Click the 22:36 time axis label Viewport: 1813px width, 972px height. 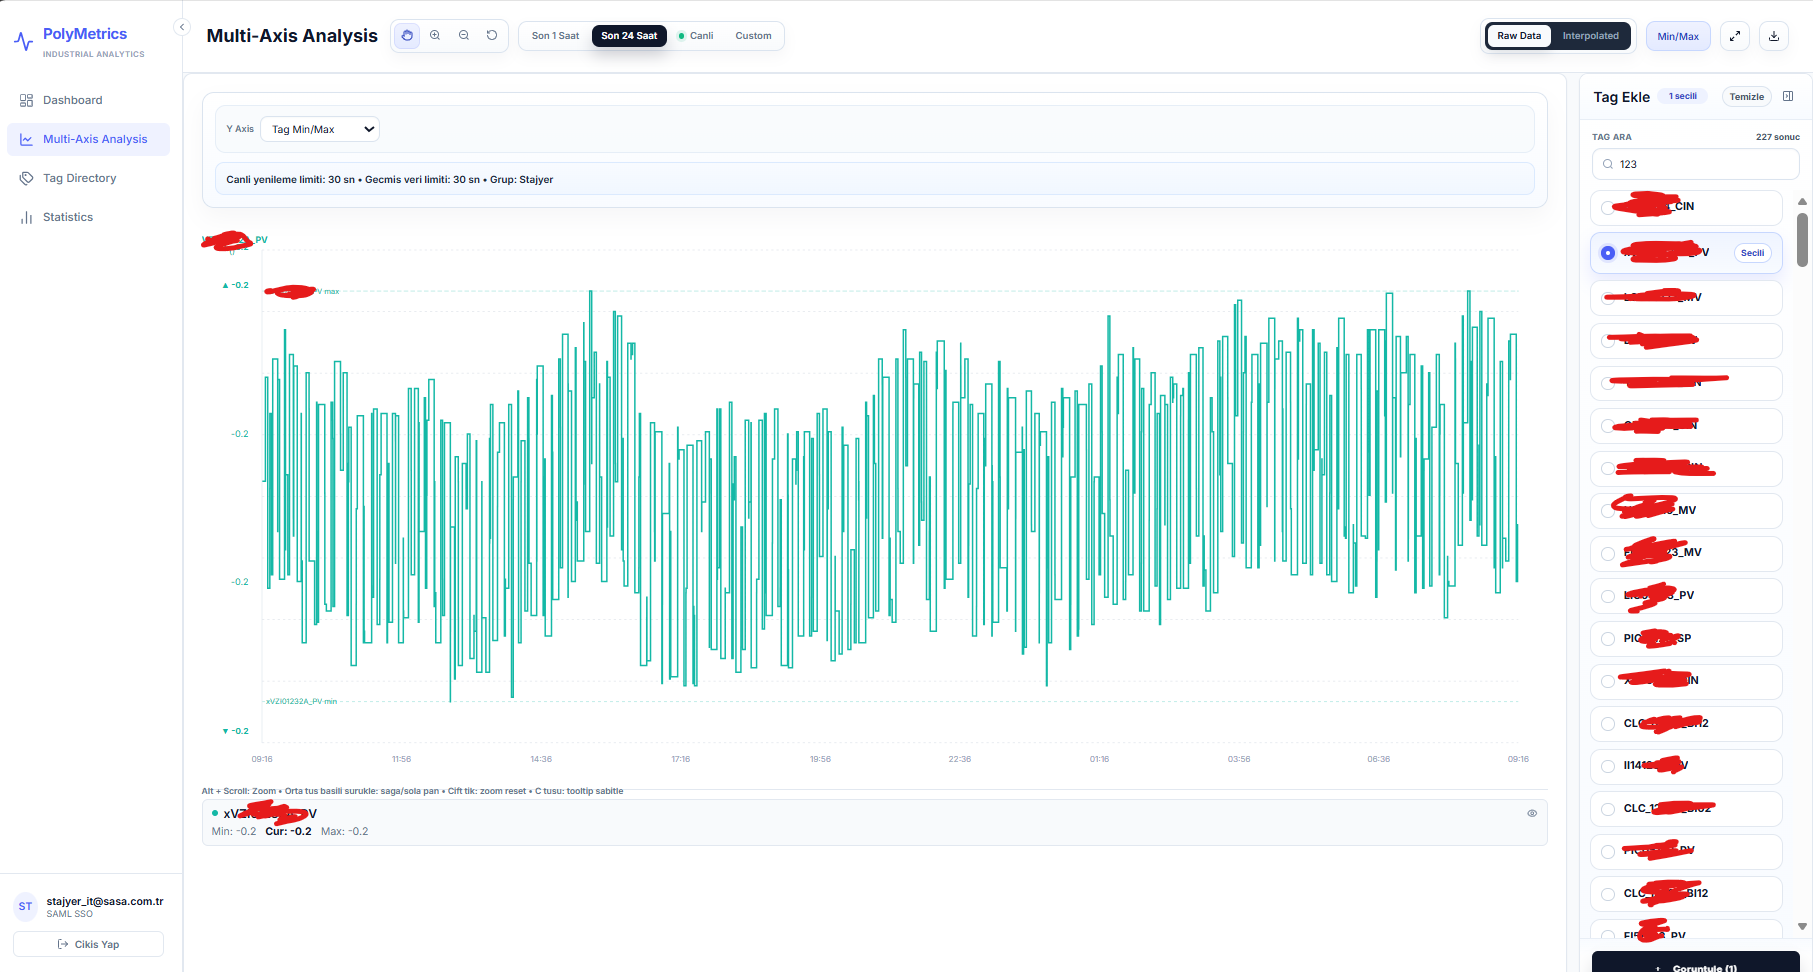960,759
